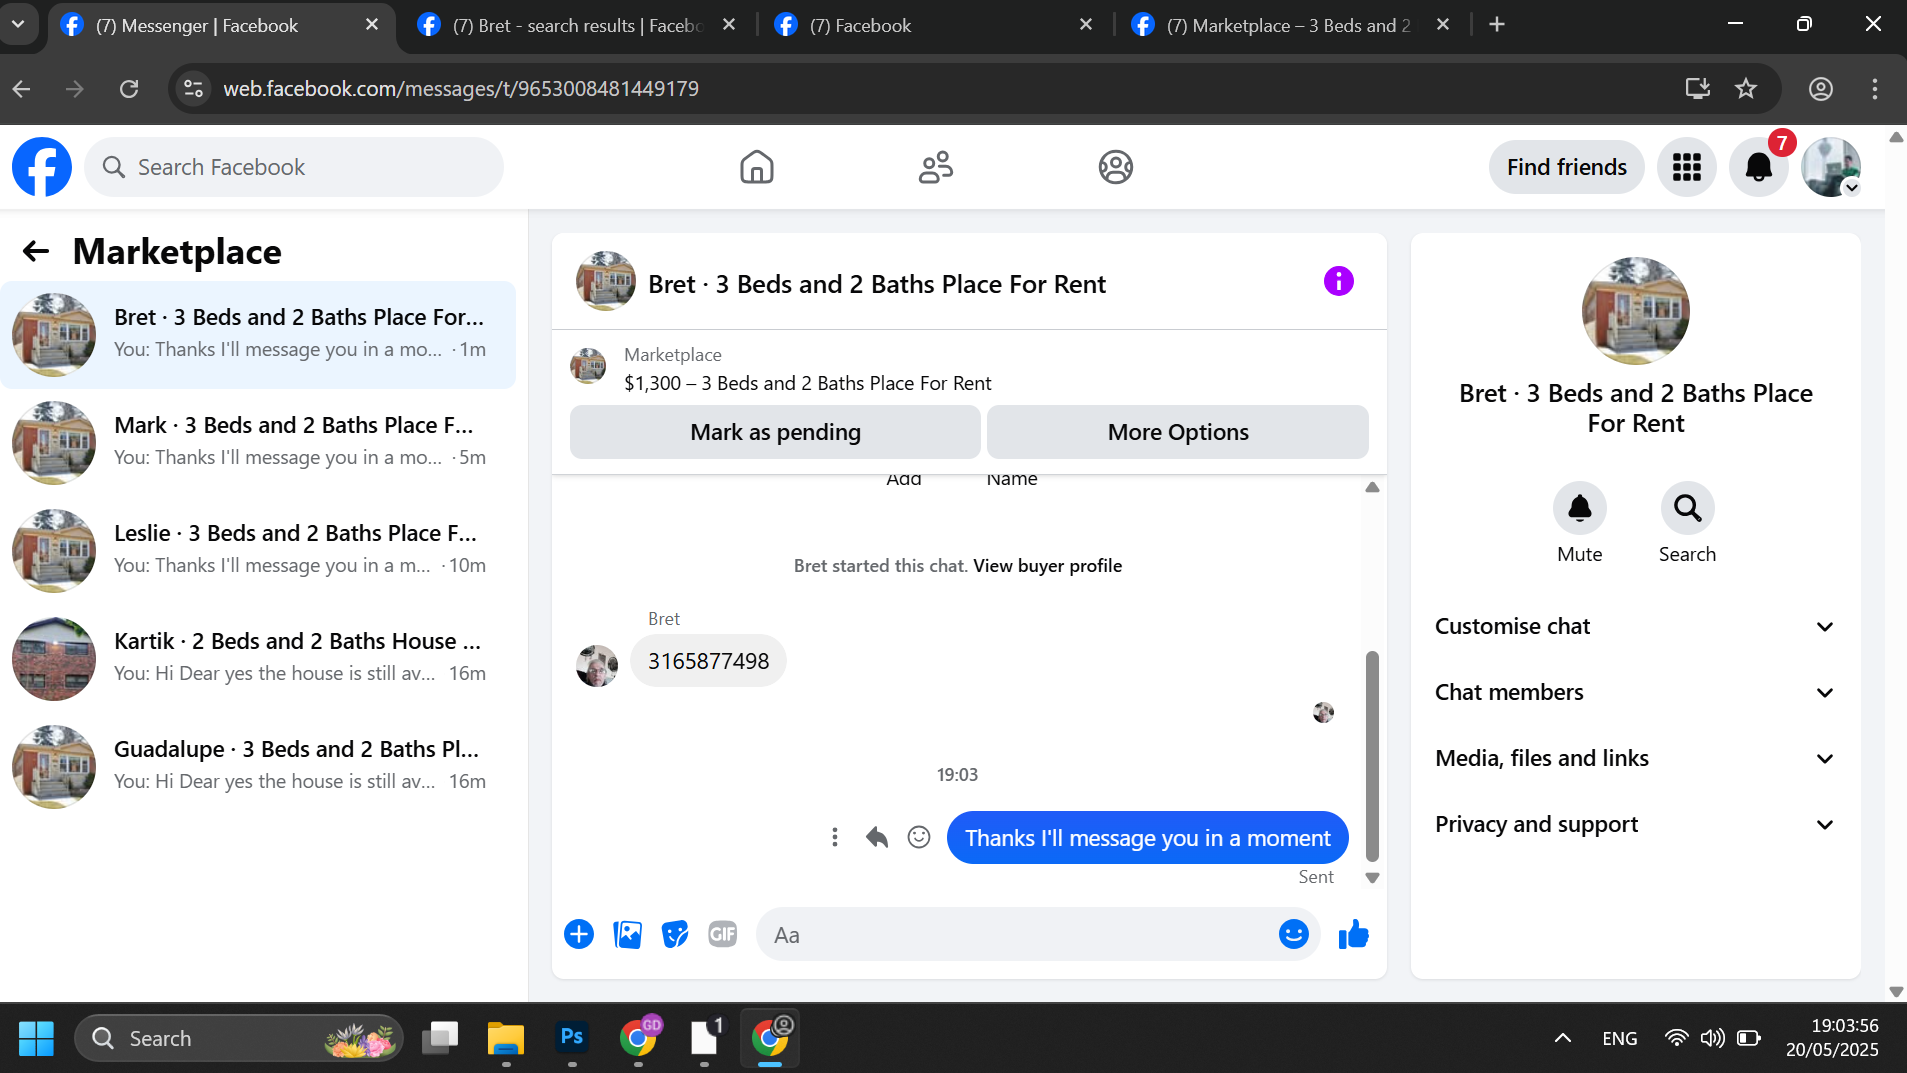Open the Kartik 2 Beds House conversation
This screenshot has width=1907, height=1073.
(258, 658)
